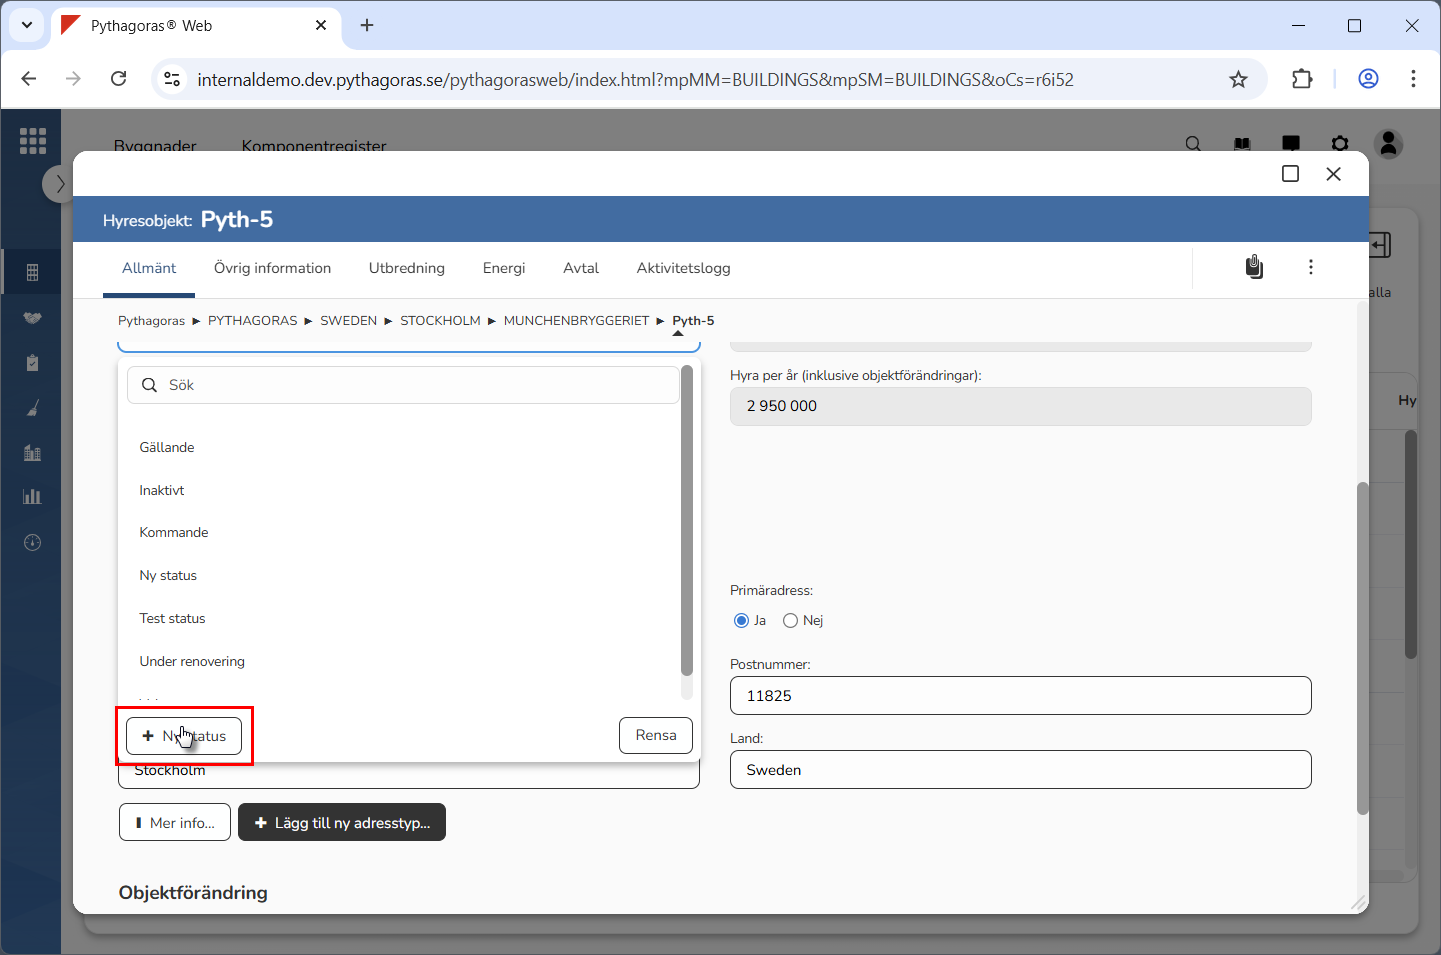Pick Kommande status option
1441x955 pixels.
pyautogui.click(x=174, y=533)
